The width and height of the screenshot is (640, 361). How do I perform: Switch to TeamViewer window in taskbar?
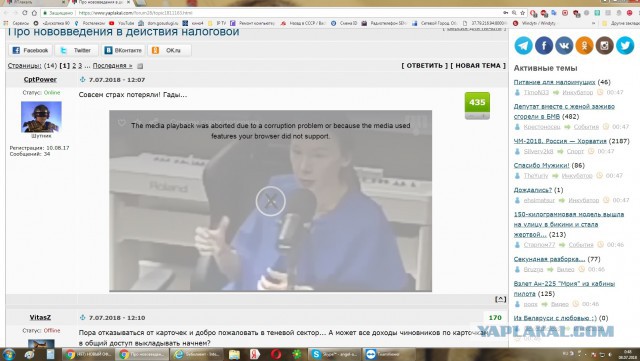[389, 354]
